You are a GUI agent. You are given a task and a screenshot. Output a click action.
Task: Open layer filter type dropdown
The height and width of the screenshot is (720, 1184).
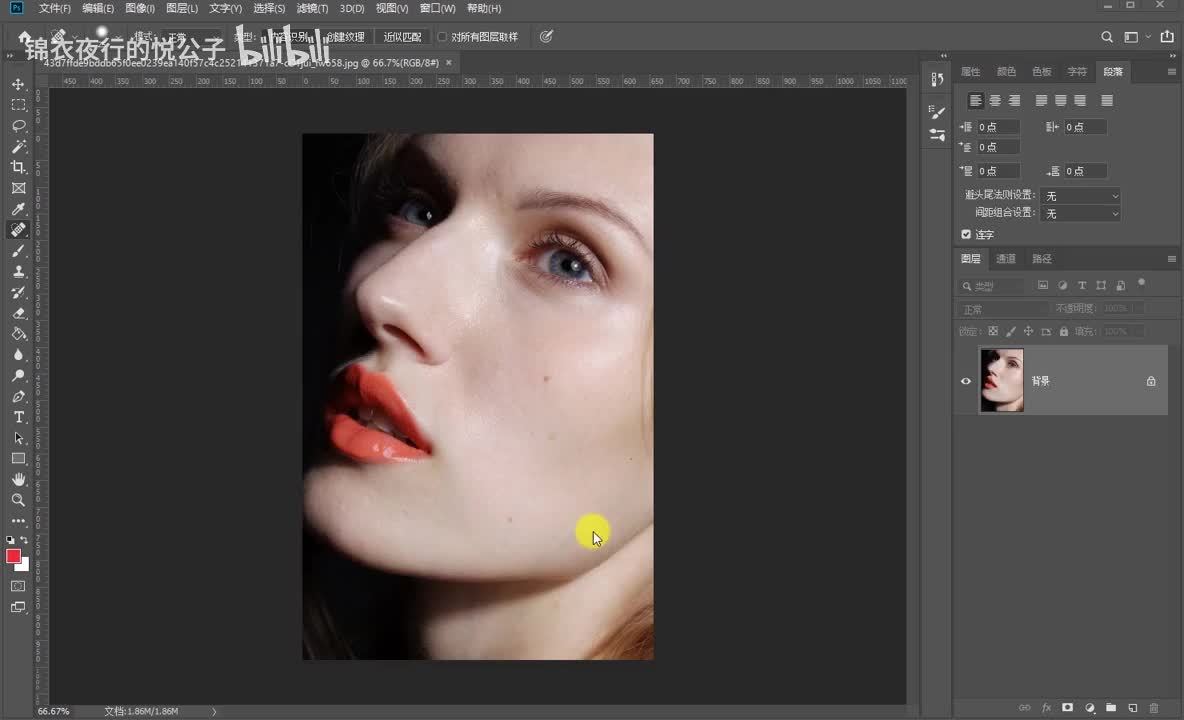tap(991, 286)
